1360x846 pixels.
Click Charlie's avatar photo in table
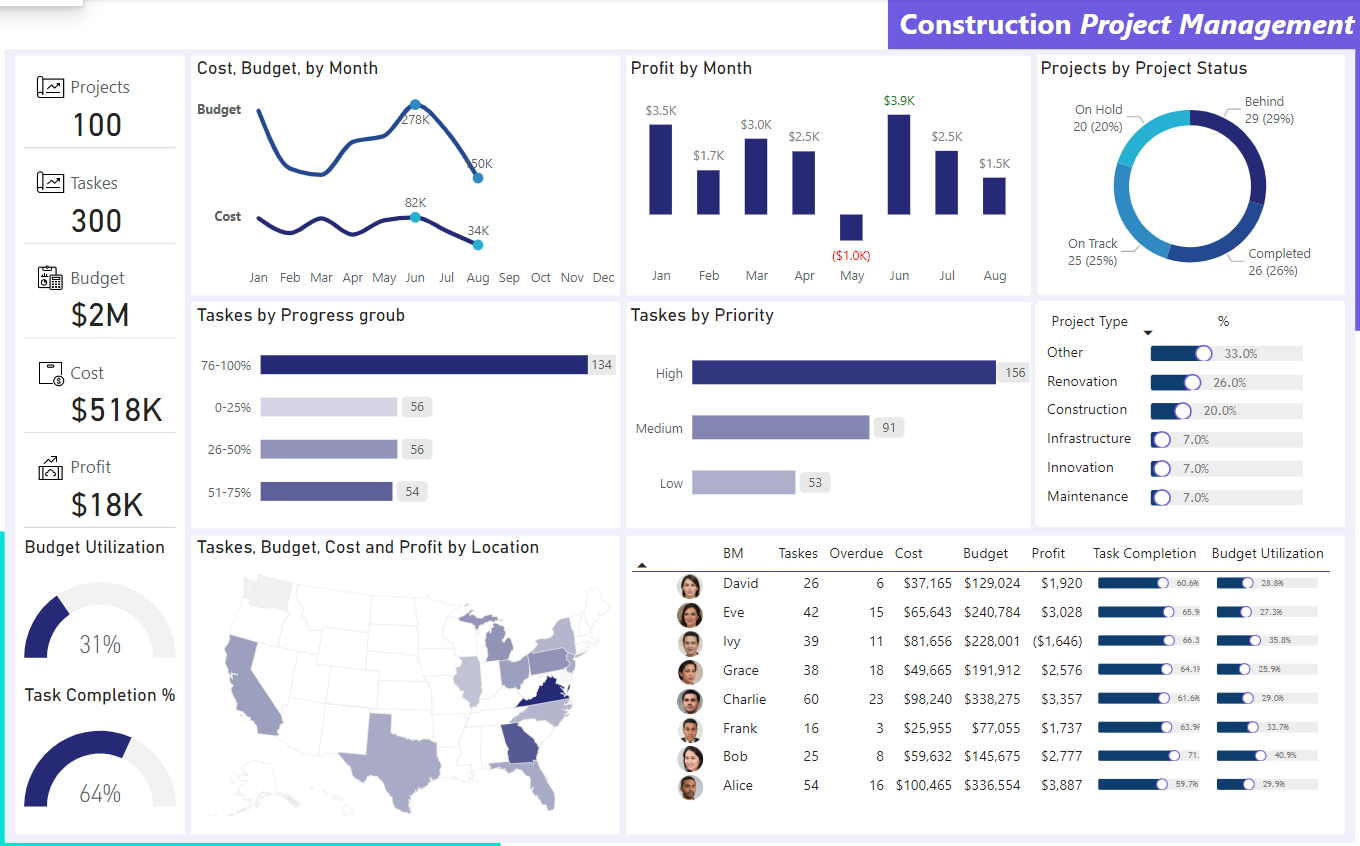tap(689, 700)
